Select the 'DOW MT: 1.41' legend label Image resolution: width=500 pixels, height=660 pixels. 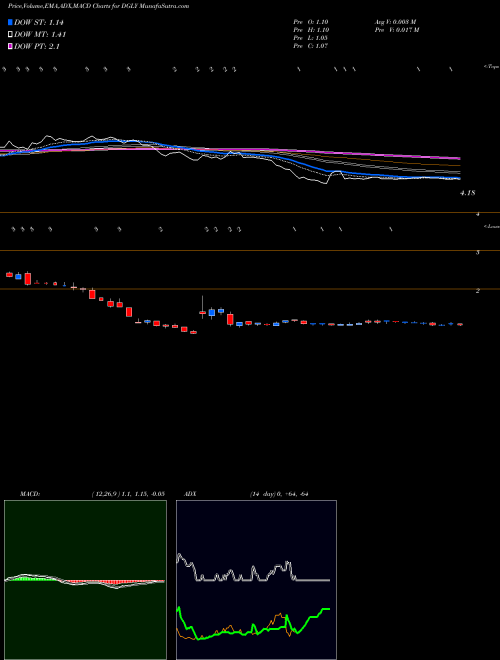(40, 35)
